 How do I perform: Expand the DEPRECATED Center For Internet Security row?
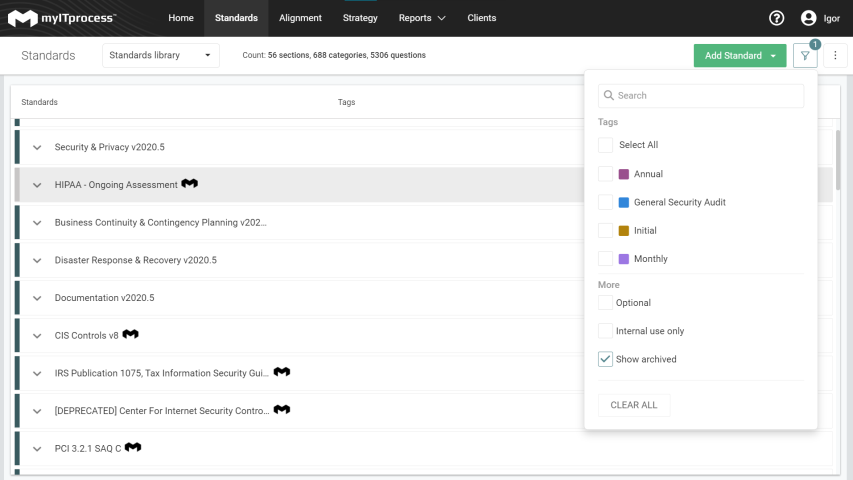[37, 411]
